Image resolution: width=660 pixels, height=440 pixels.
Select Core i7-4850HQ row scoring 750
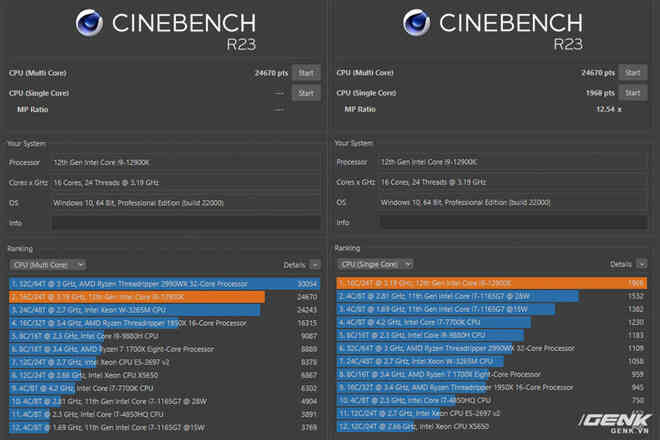[x=492, y=400]
